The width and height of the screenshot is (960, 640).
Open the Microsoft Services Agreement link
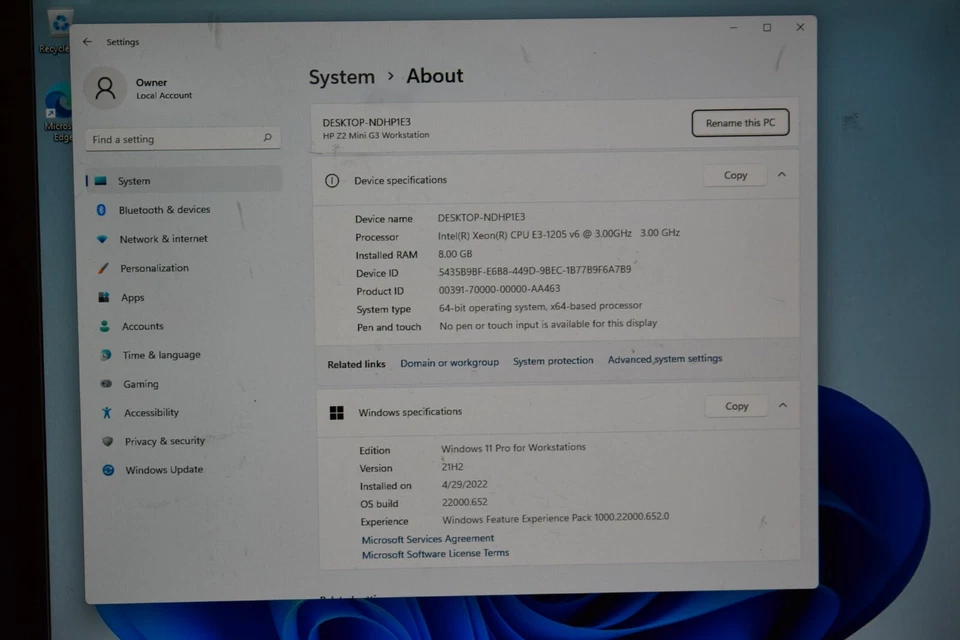[427, 538]
